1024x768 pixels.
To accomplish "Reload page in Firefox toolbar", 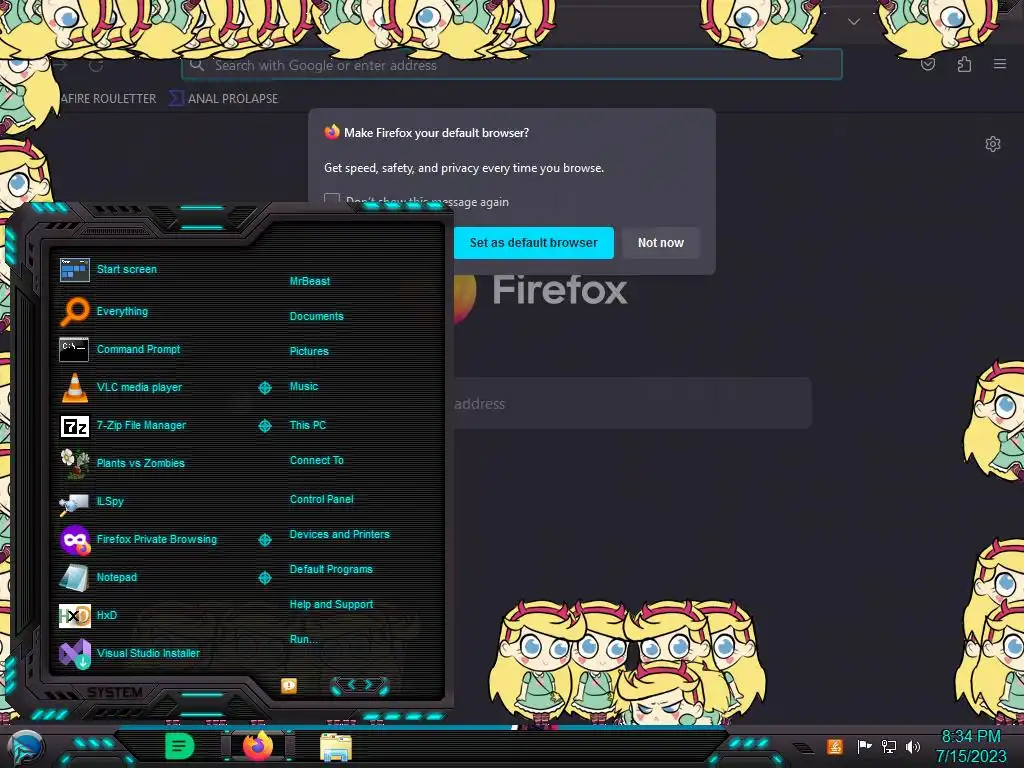I will point(96,65).
